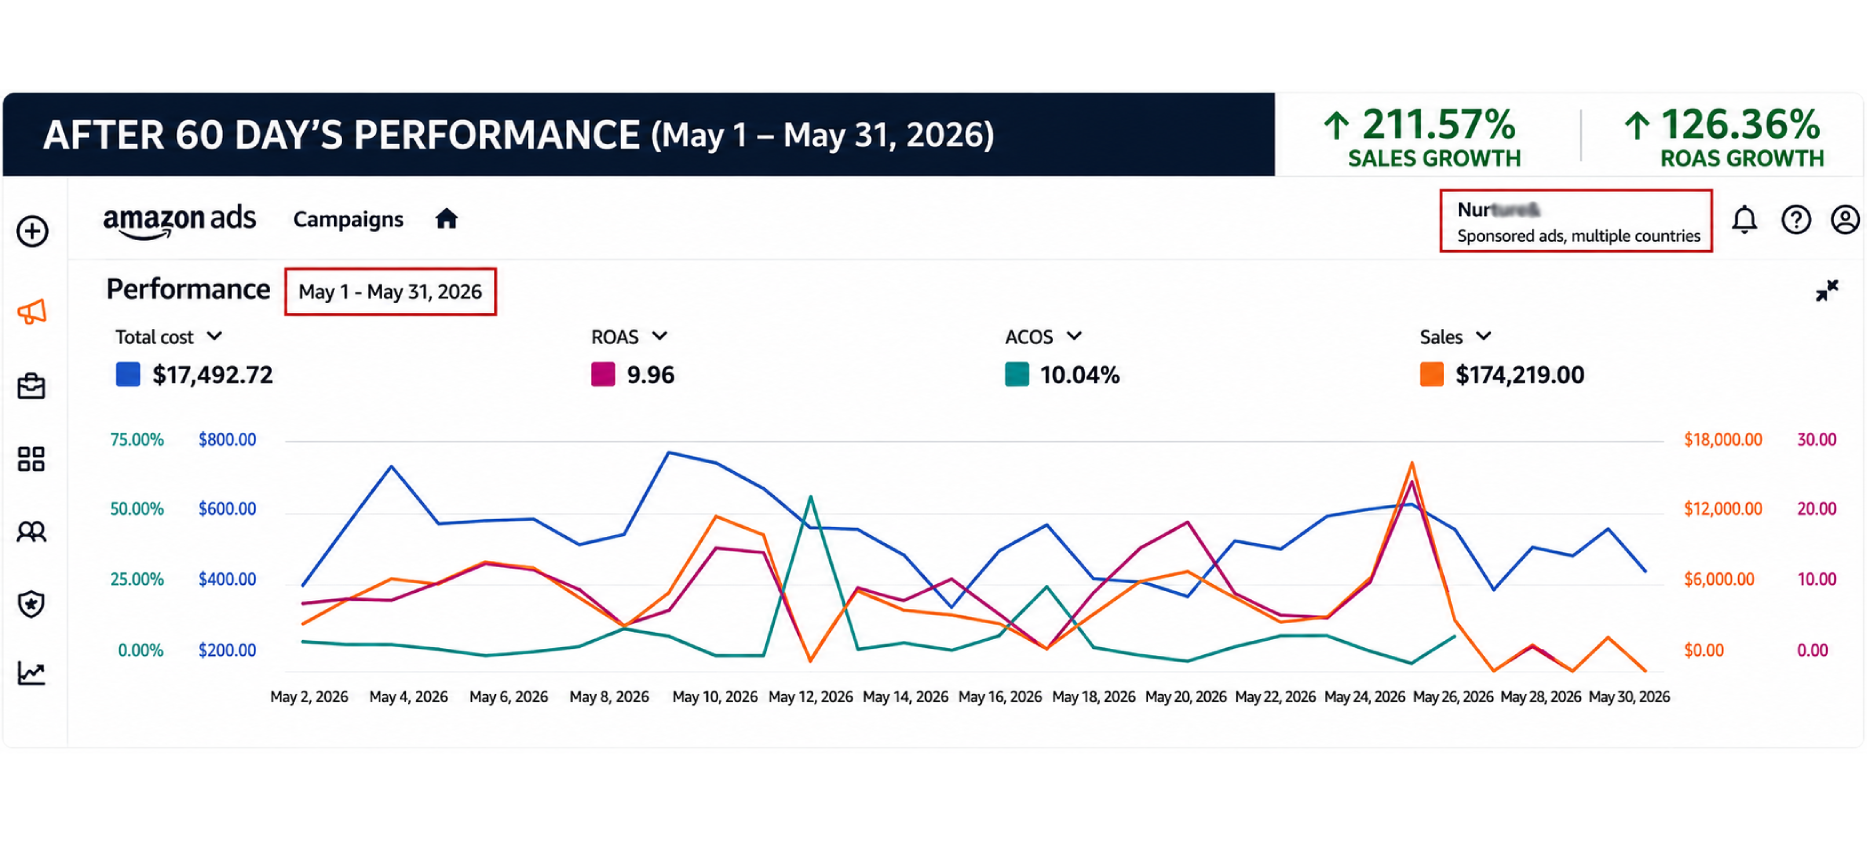The image size is (1867, 842).
Task: Collapse the performance chart panel
Action: [1827, 291]
